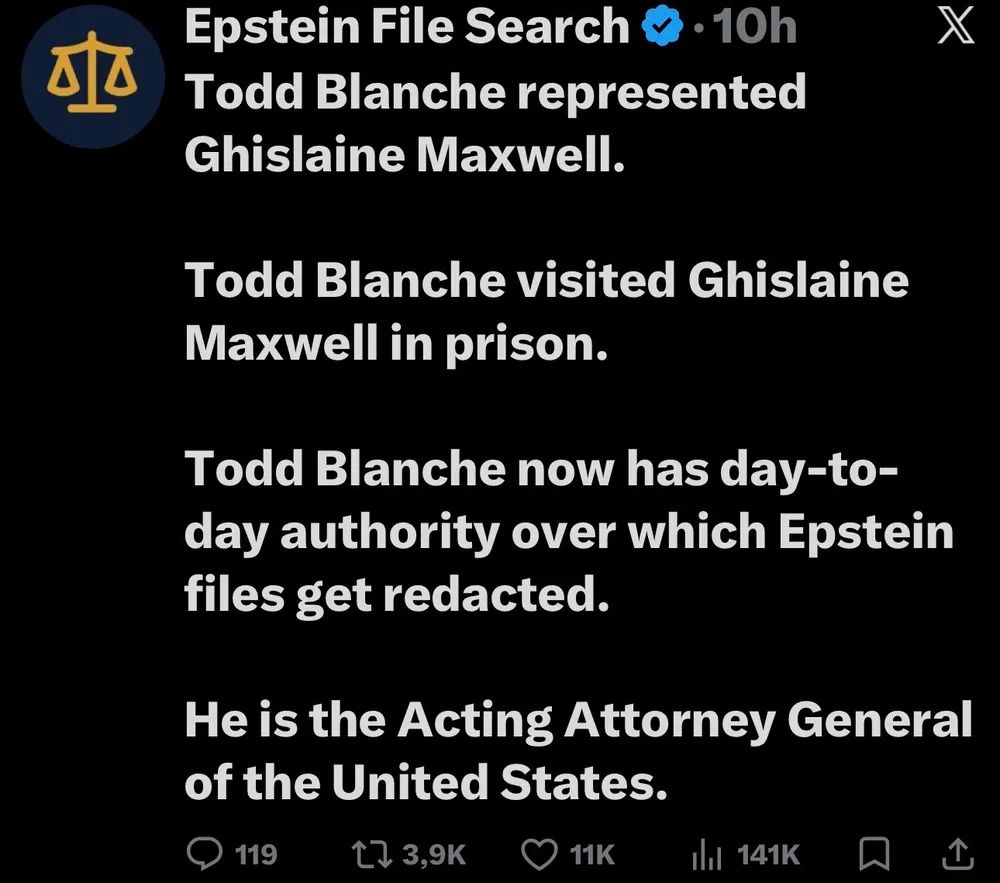
Task: Click the 'Acting Attorney General' sentence
Action: (578, 751)
